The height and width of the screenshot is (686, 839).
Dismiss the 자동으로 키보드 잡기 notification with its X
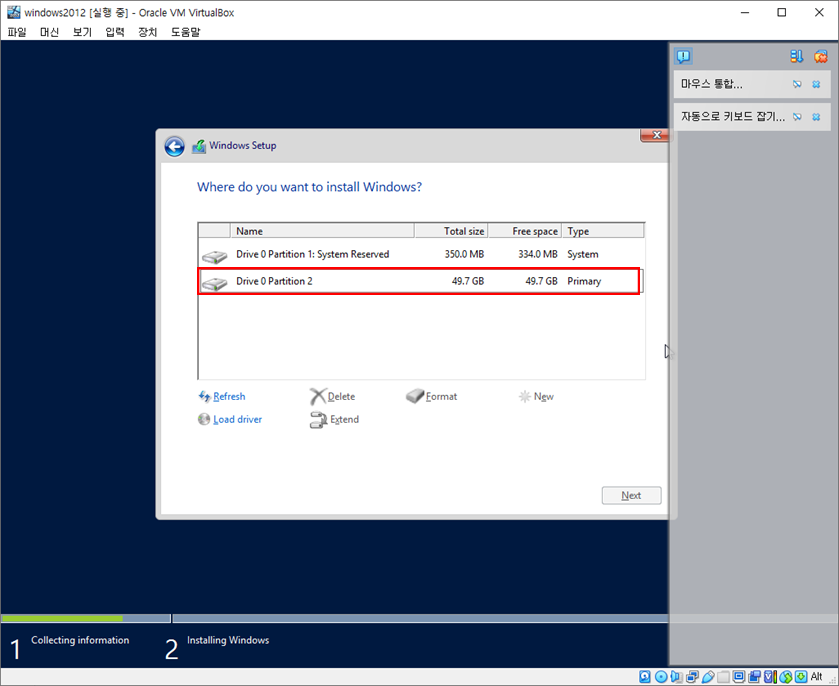(816, 117)
